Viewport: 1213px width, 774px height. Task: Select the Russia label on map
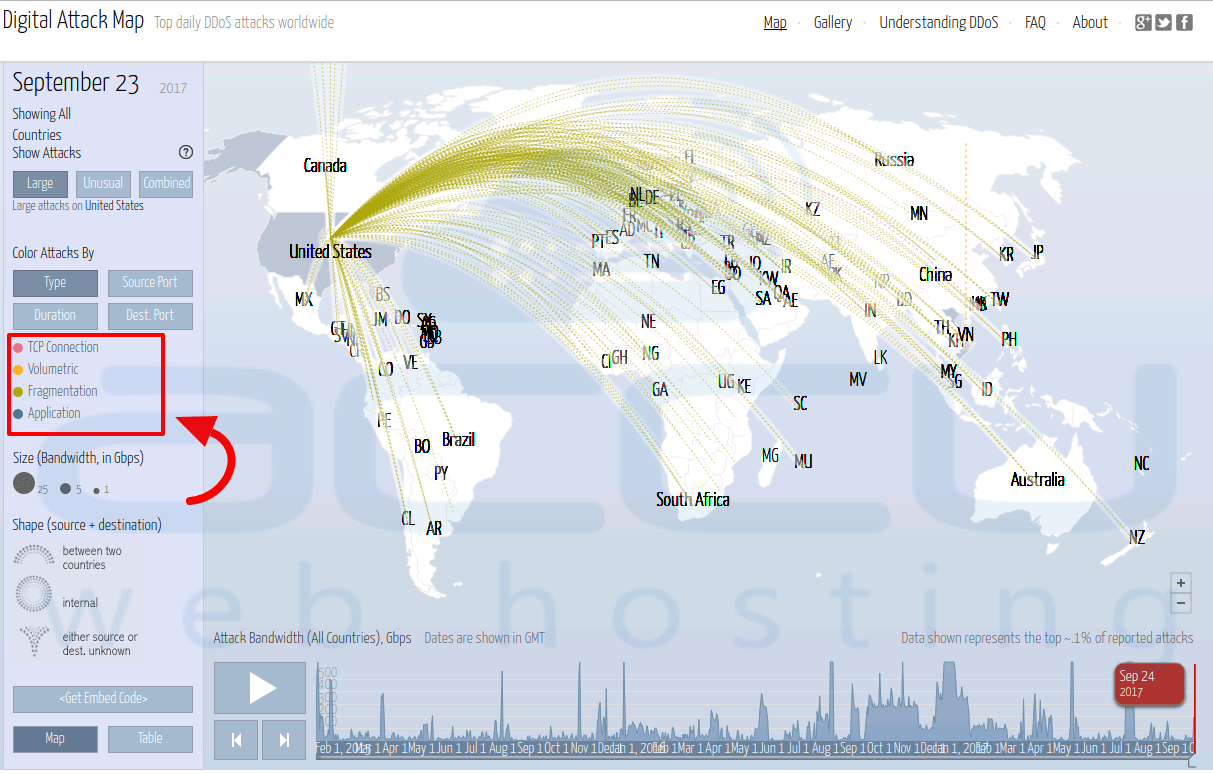(x=894, y=160)
